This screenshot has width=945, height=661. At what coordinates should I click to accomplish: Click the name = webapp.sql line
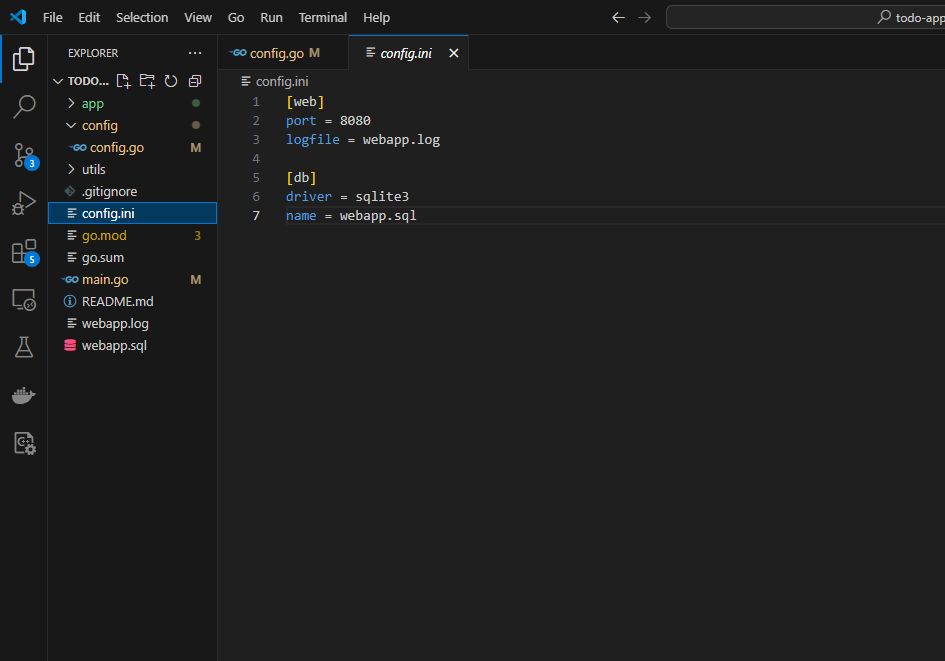(x=351, y=216)
